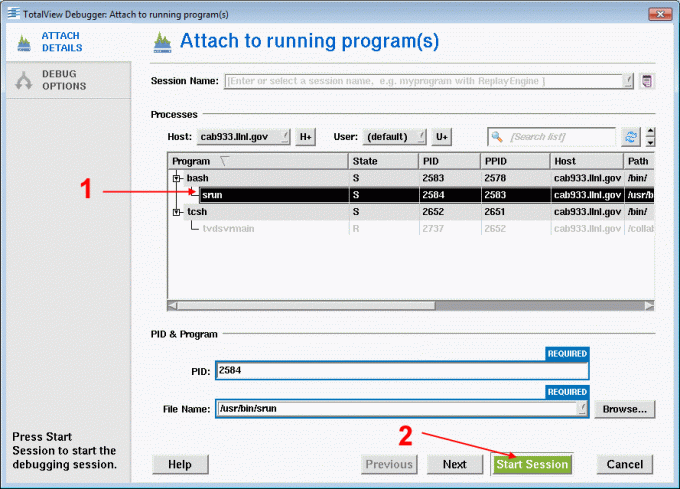
Task: Collapse the bash tree node
Action: [176, 178]
